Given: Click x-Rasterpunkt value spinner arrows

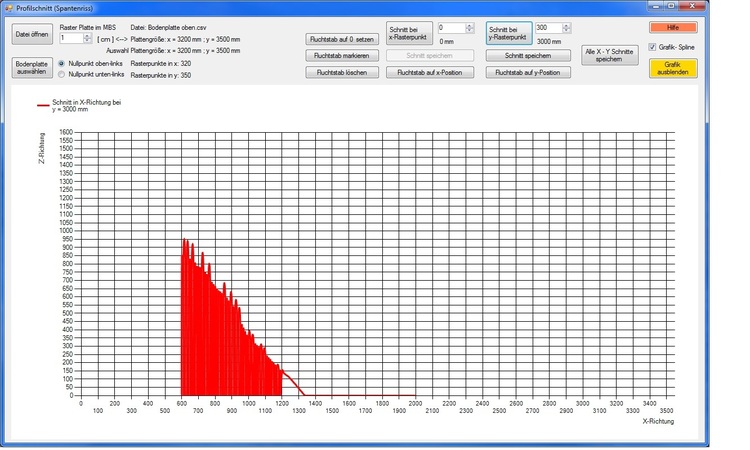Looking at the screenshot, I should pyautogui.click(x=470, y=28).
